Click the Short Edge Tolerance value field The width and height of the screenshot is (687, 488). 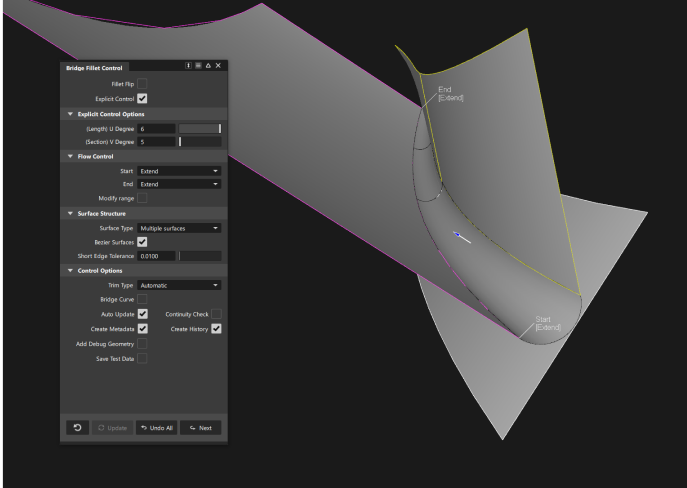tap(156, 256)
